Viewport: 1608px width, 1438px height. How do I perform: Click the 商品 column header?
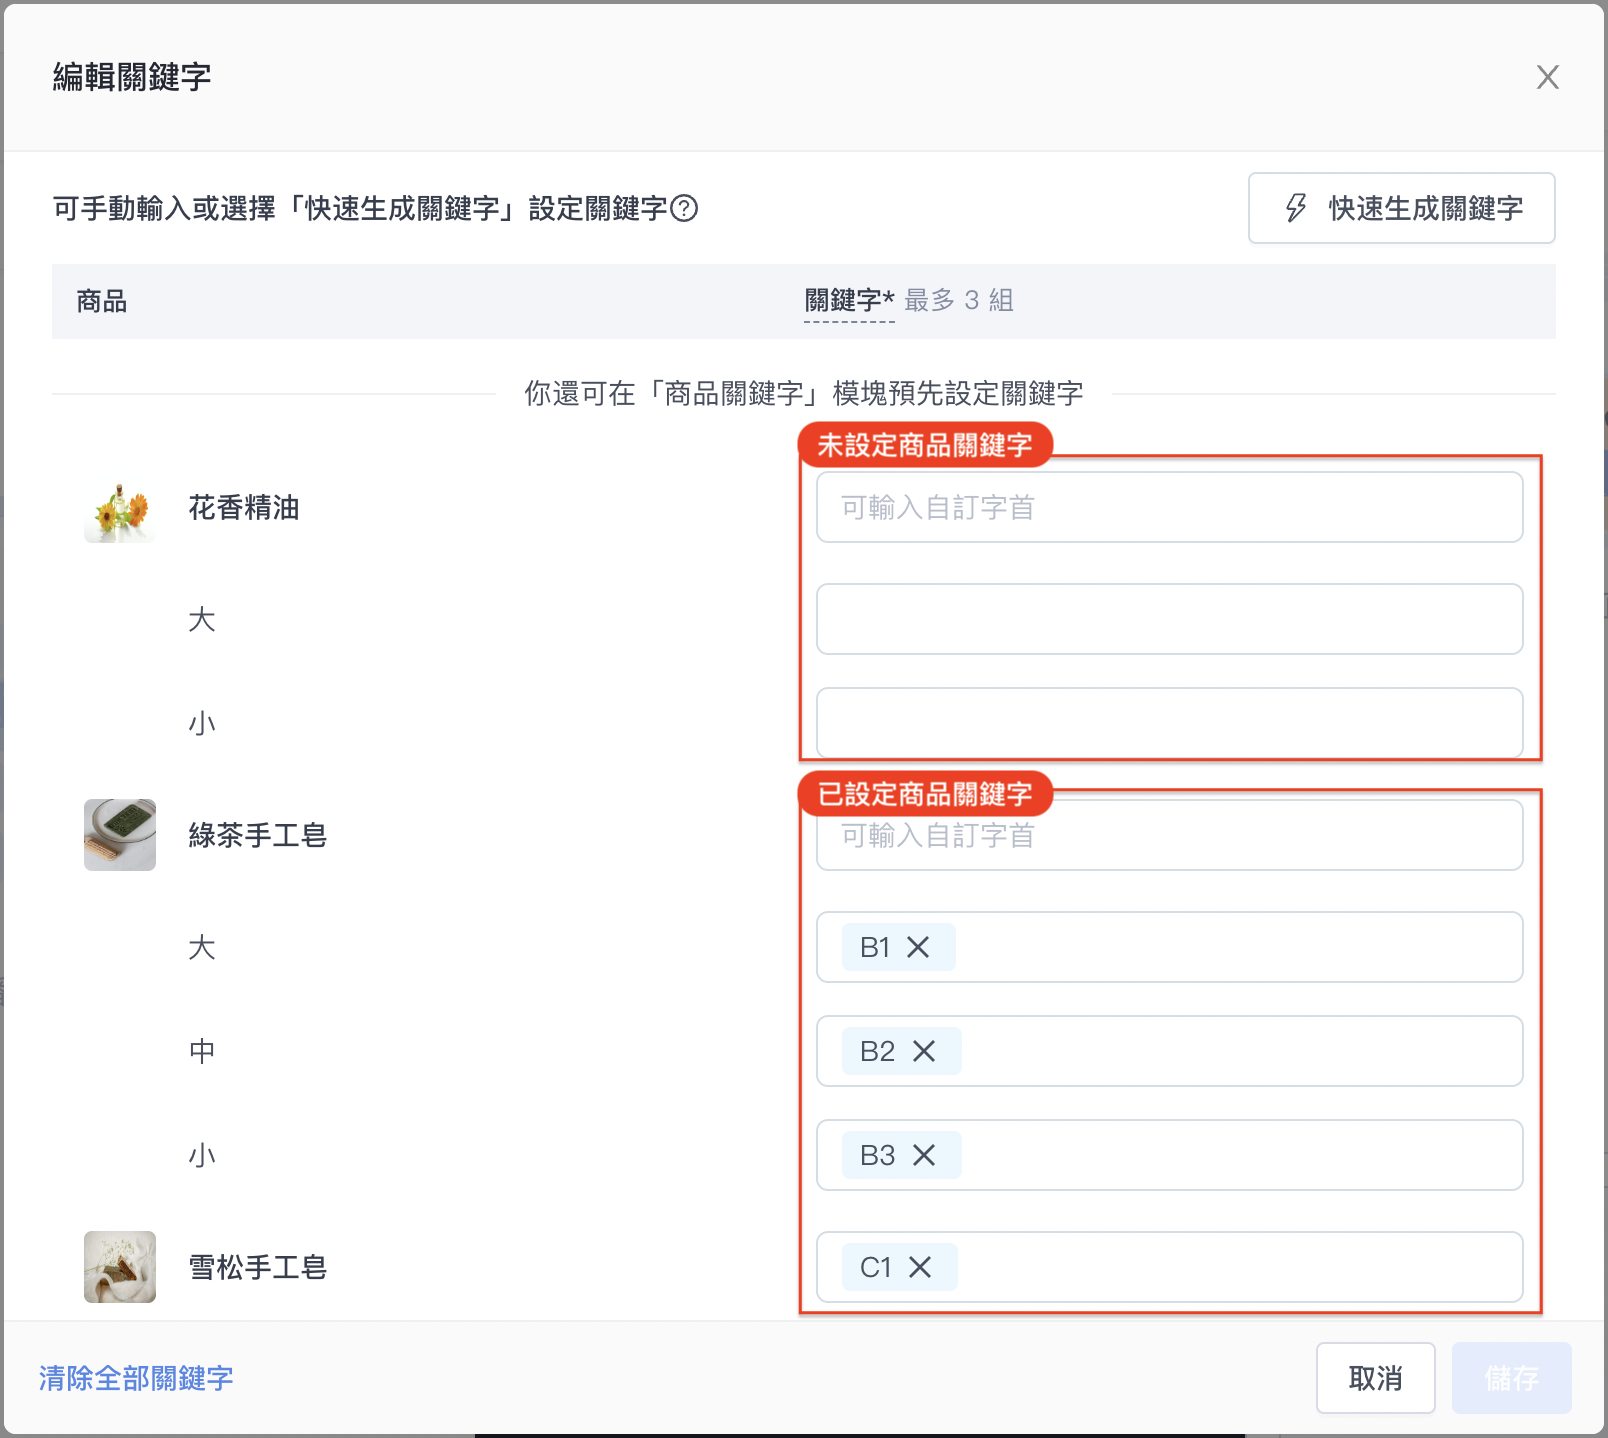point(102,301)
